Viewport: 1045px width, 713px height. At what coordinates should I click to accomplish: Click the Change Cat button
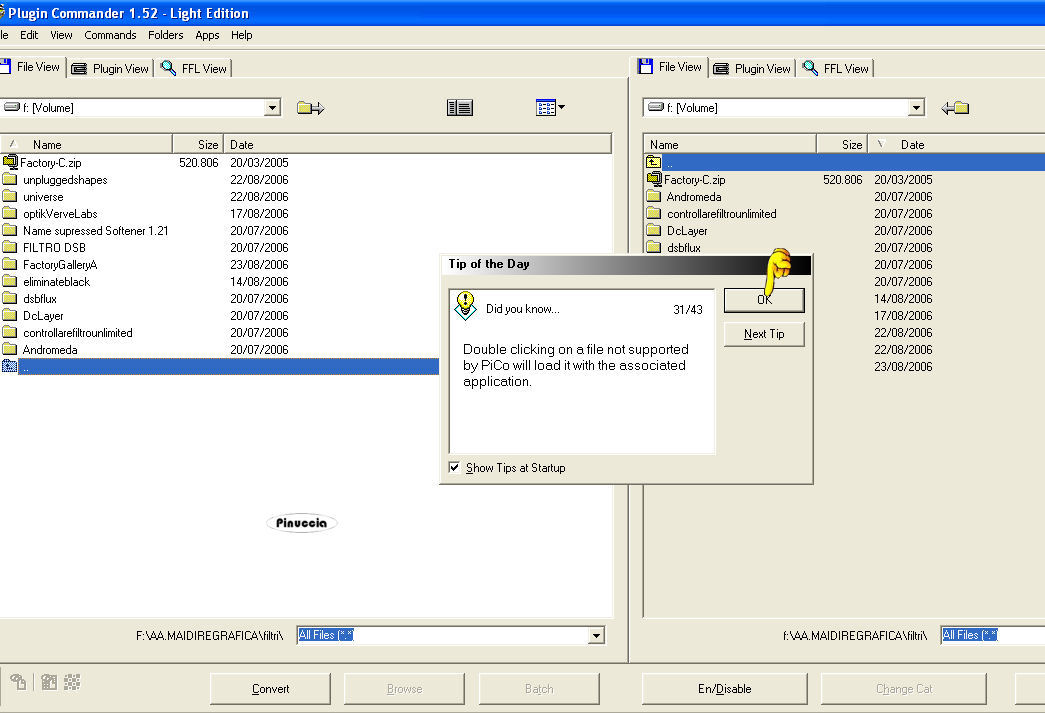[904, 688]
